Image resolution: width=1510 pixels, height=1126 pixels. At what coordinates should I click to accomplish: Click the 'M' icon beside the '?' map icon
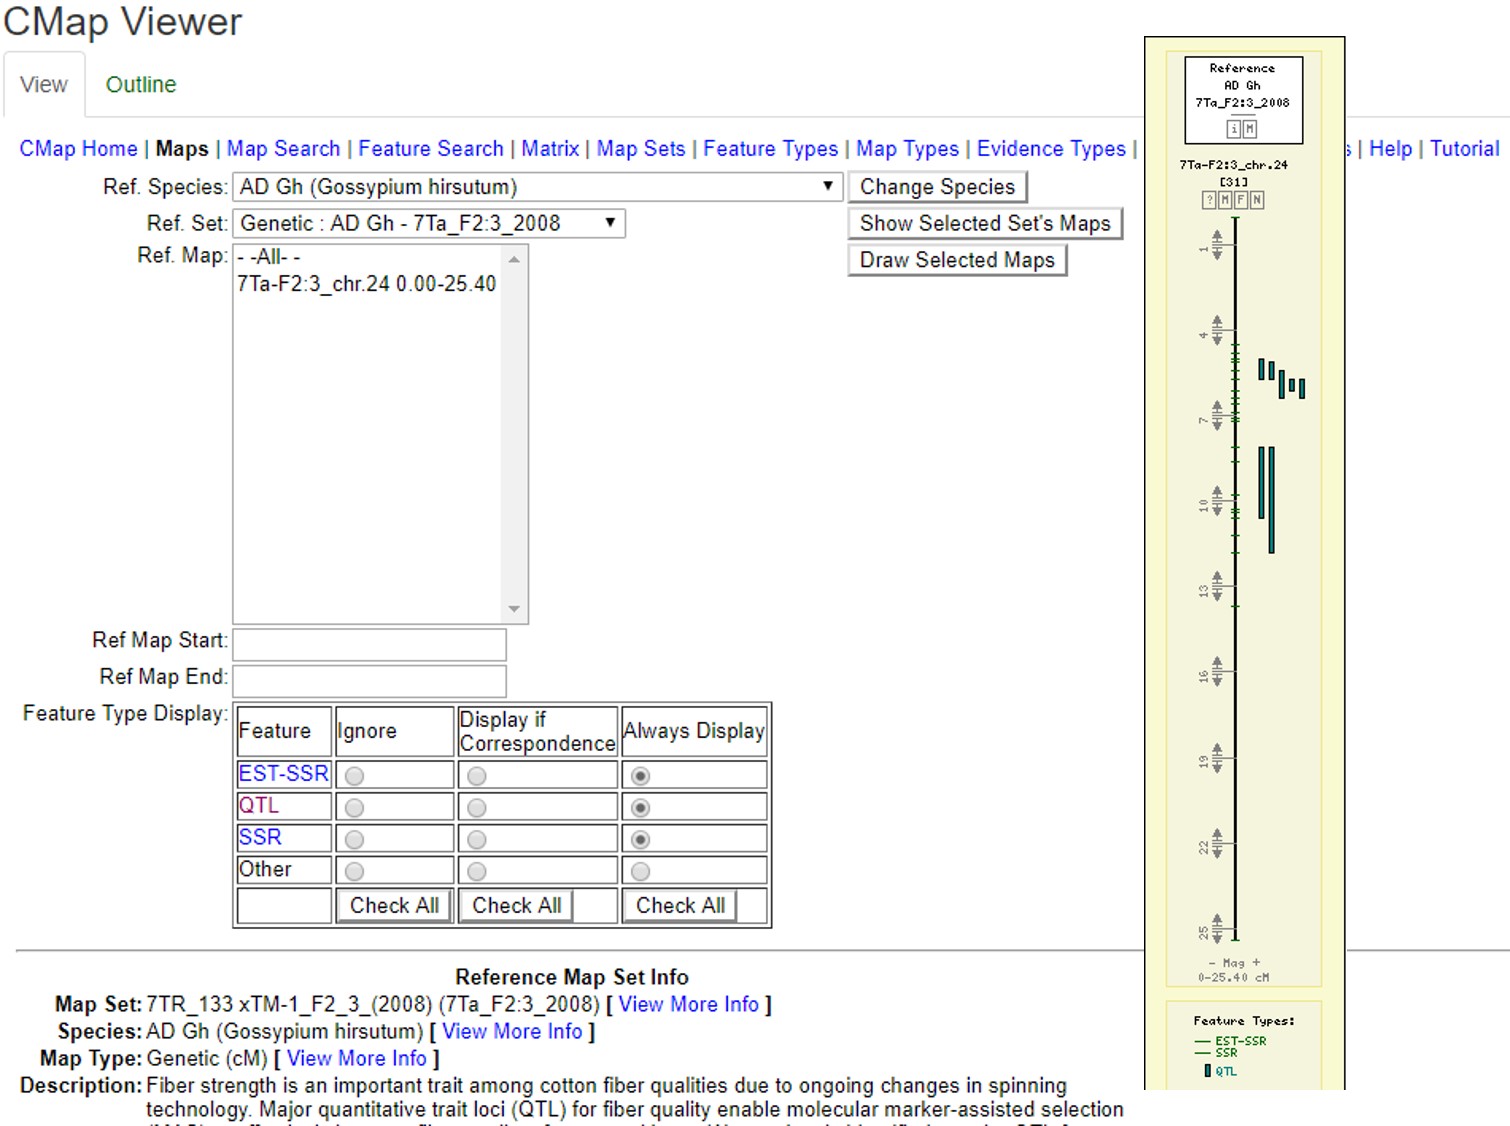(x=1225, y=200)
